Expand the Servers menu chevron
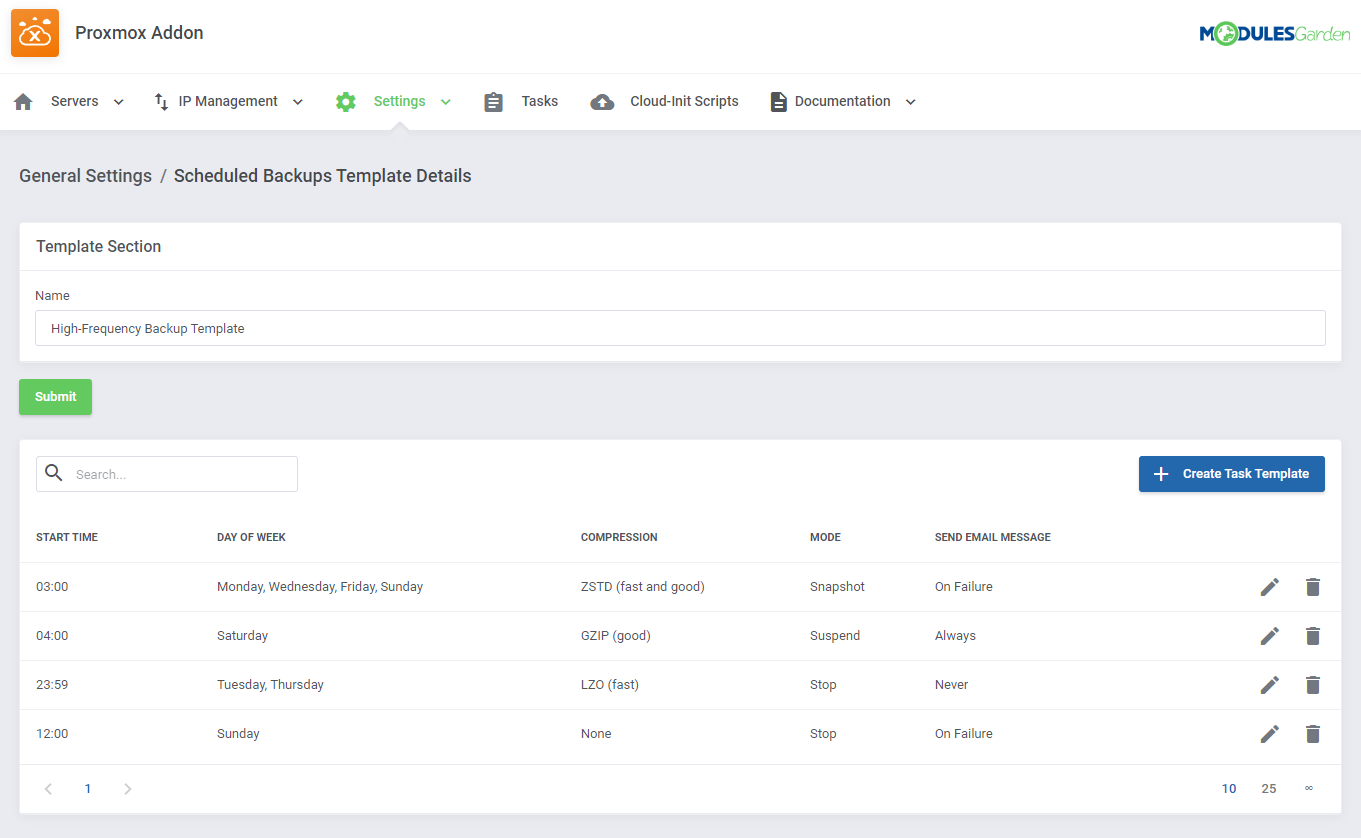The height and width of the screenshot is (838, 1361). coord(119,102)
